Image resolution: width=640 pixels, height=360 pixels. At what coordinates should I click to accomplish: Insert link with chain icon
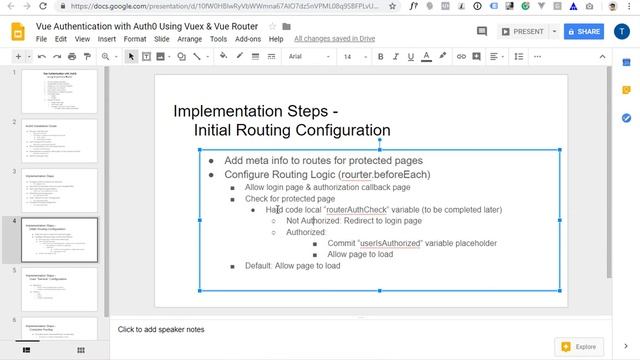pyautogui.click(x=461, y=57)
